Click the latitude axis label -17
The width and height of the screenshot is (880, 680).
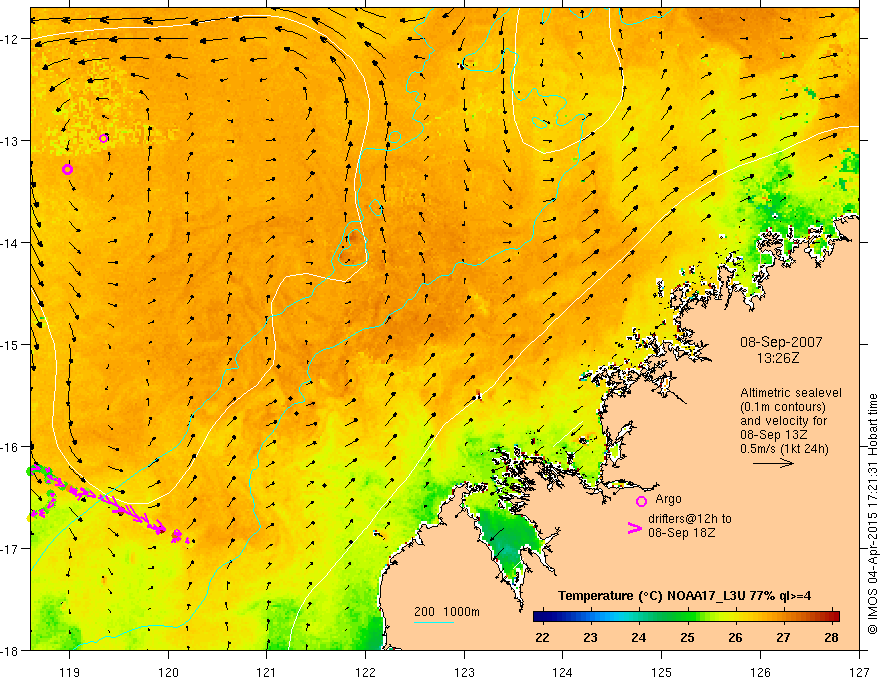coord(11,548)
